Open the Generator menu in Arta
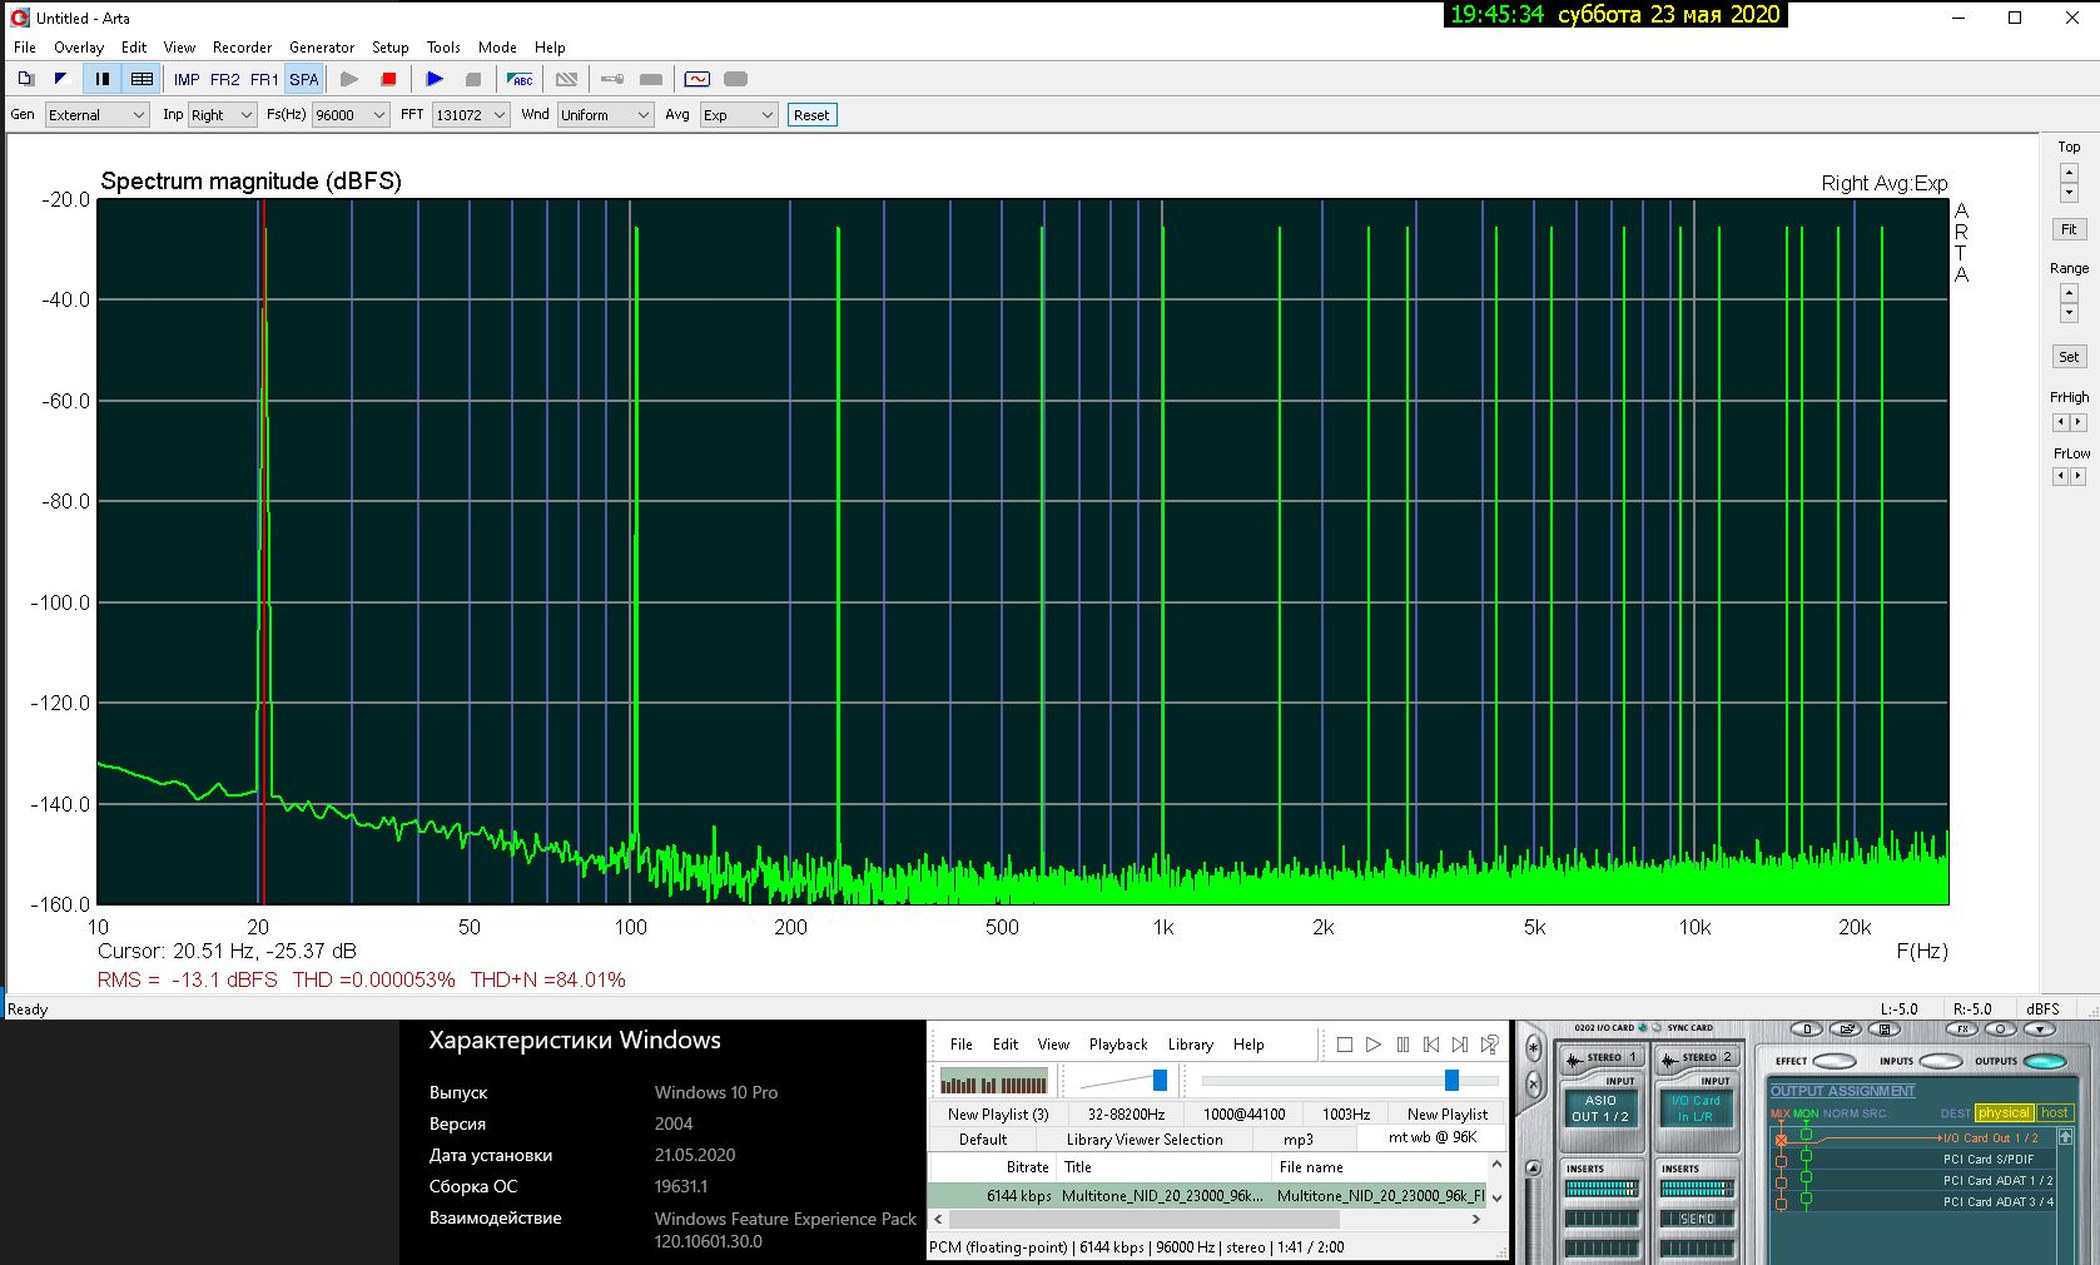Screen dimensions: 2100x1265 click(x=322, y=47)
